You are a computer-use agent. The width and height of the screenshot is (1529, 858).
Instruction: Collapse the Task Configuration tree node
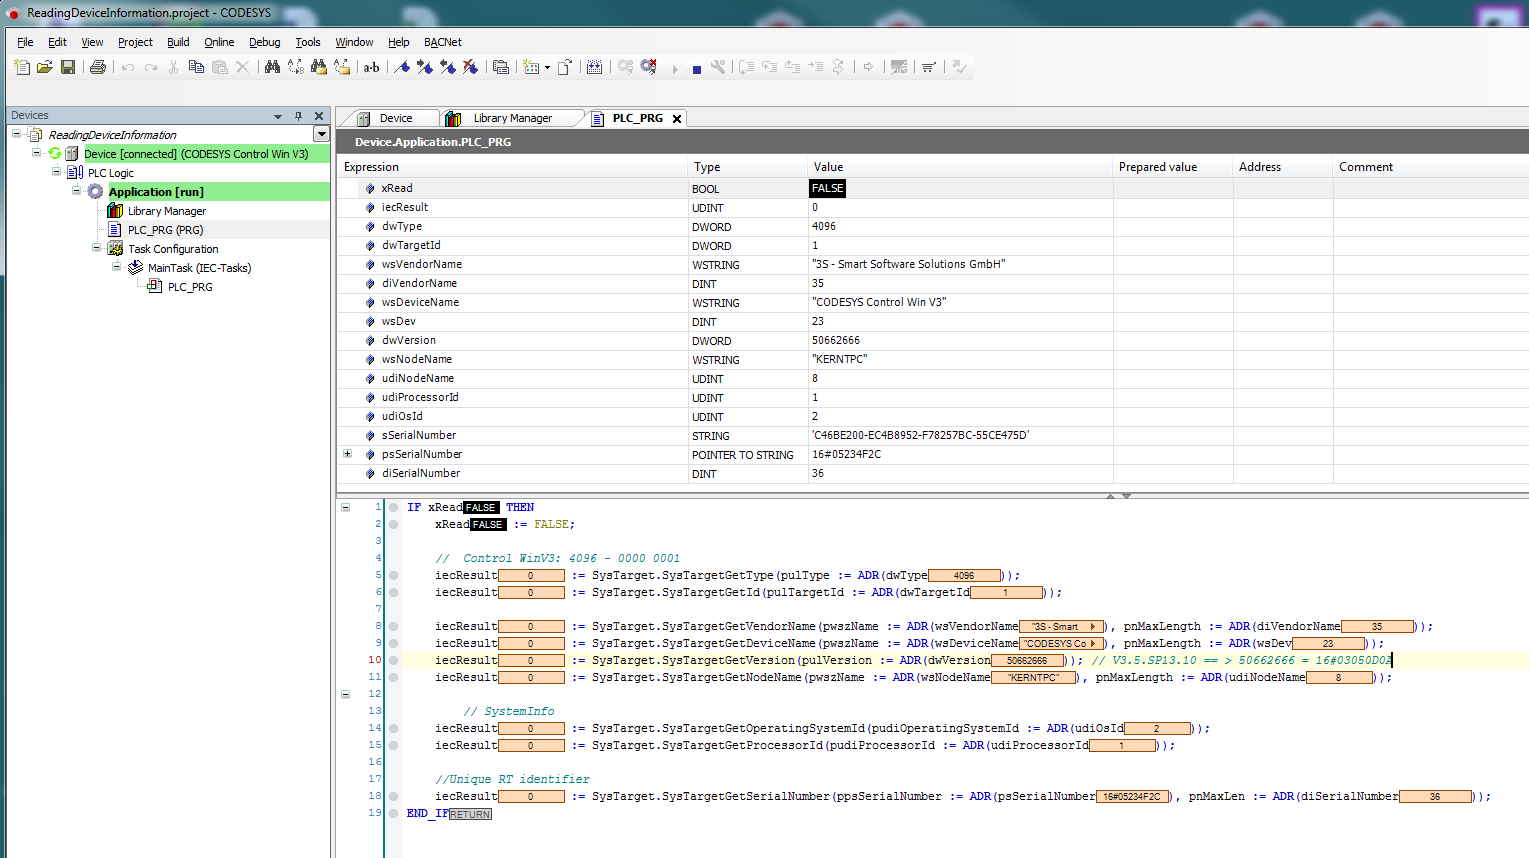tap(97, 248)
